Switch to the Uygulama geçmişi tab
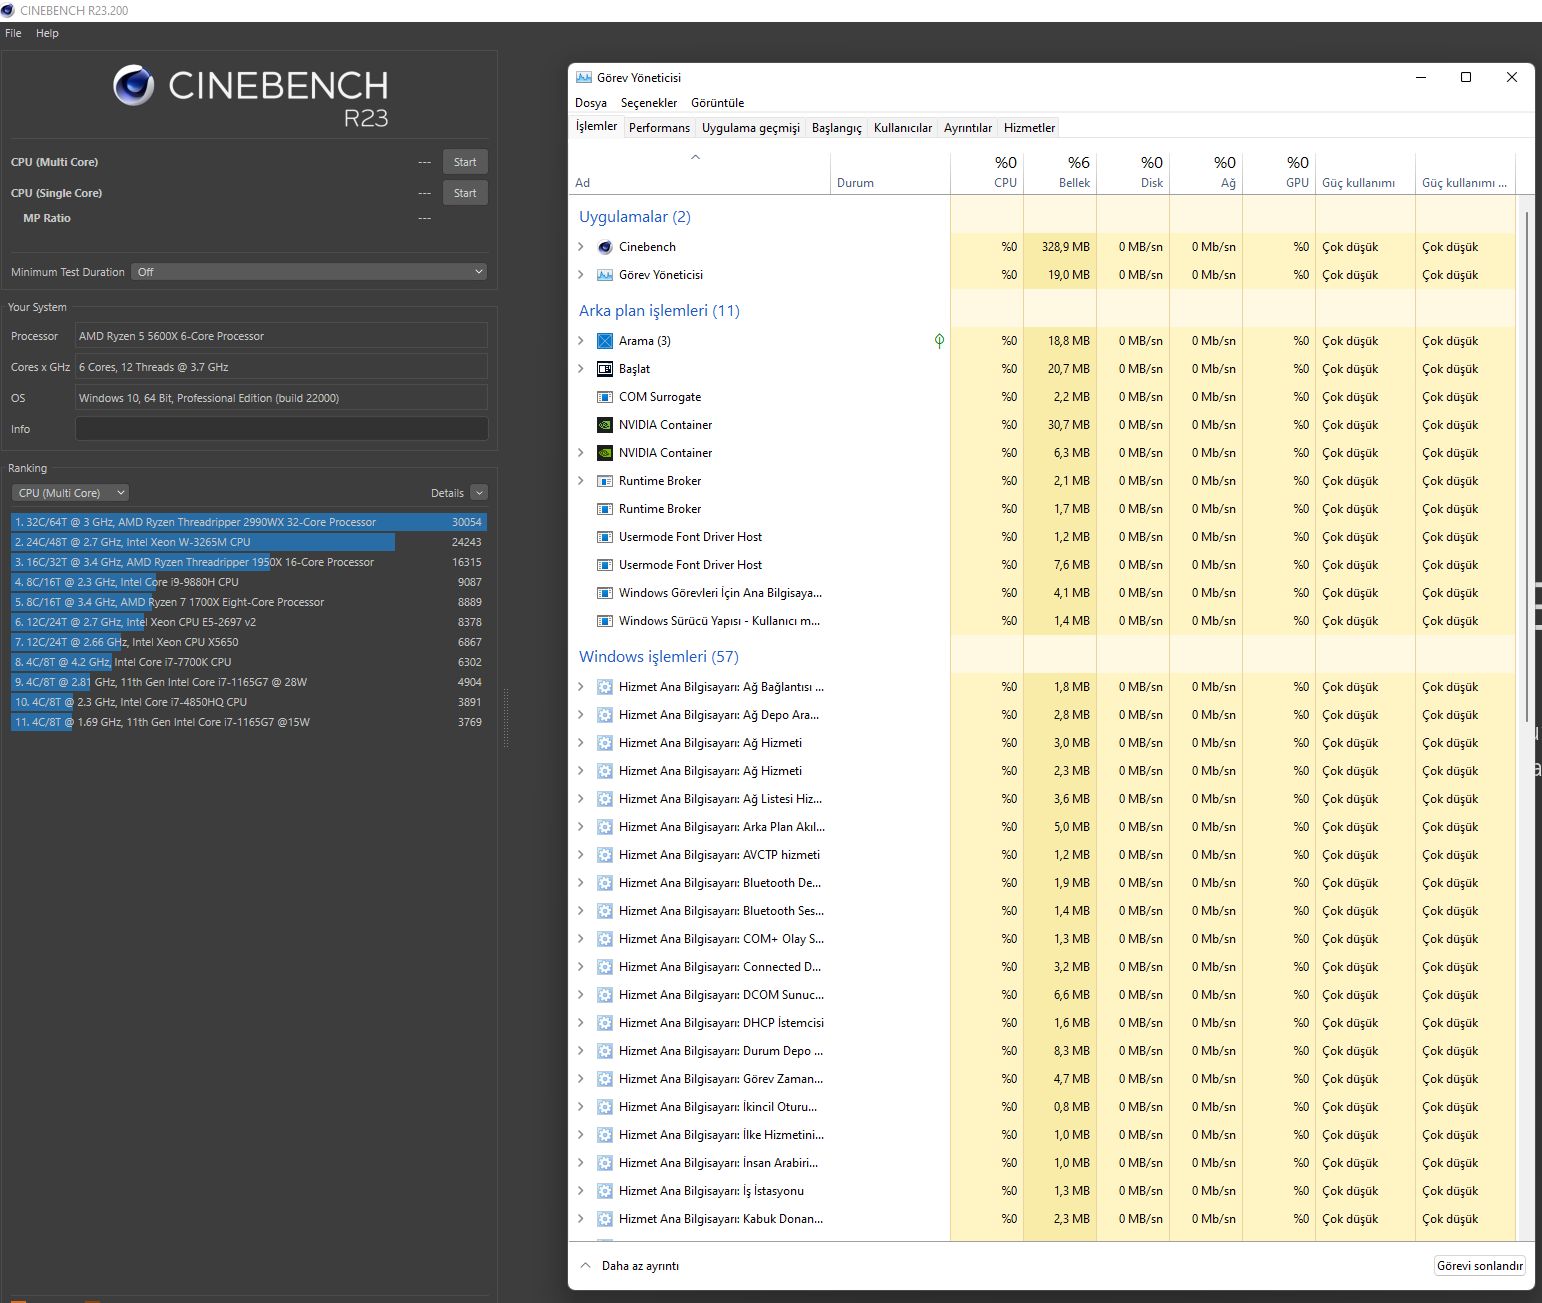The width and height of the screenshot is (1542, 1303). 751,128
